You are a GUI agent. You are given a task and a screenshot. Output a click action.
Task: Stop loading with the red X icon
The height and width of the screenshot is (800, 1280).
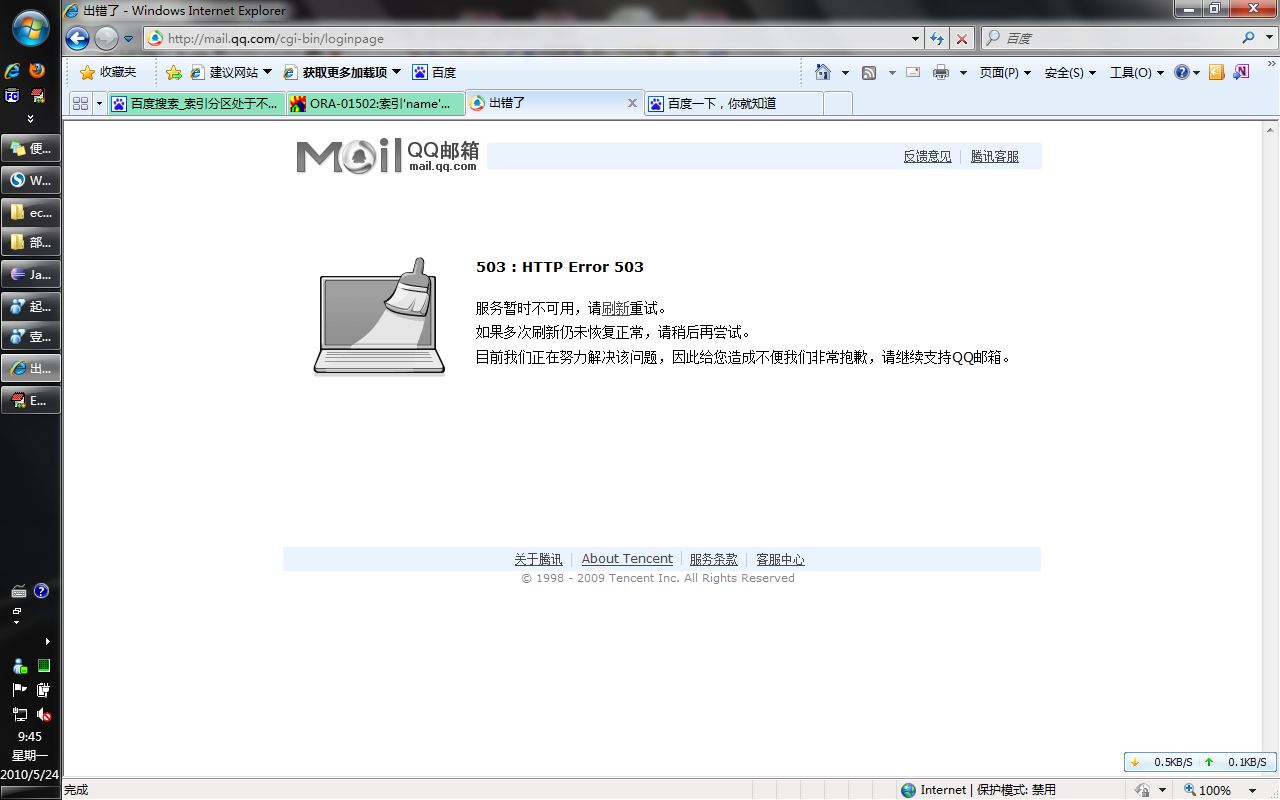(x=962, y=38)
